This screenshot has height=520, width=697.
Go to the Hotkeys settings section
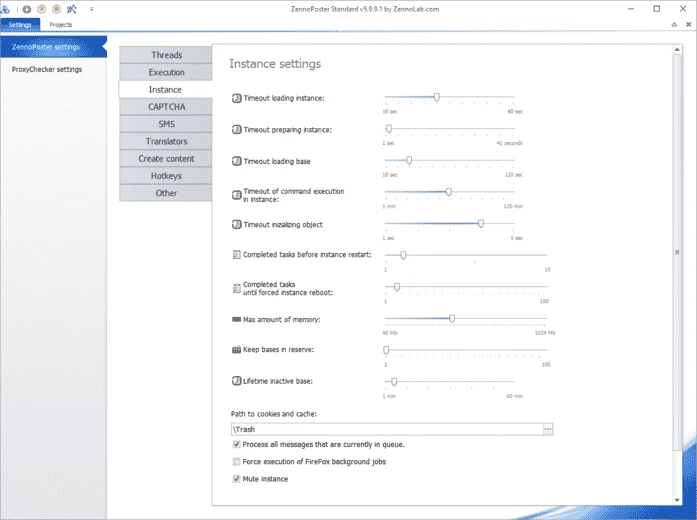(165, 176)
